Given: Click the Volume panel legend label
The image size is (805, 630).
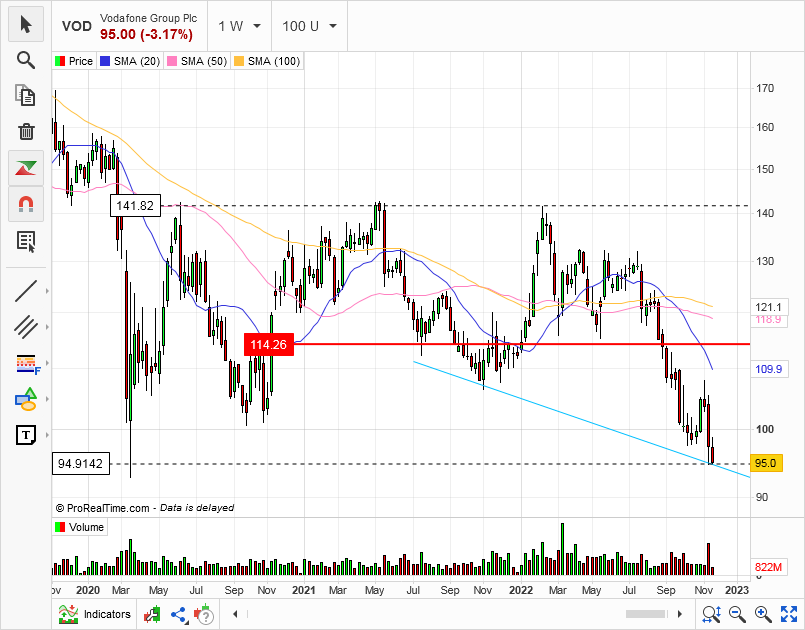Looking at the screenshot, I should click(86, 527).
